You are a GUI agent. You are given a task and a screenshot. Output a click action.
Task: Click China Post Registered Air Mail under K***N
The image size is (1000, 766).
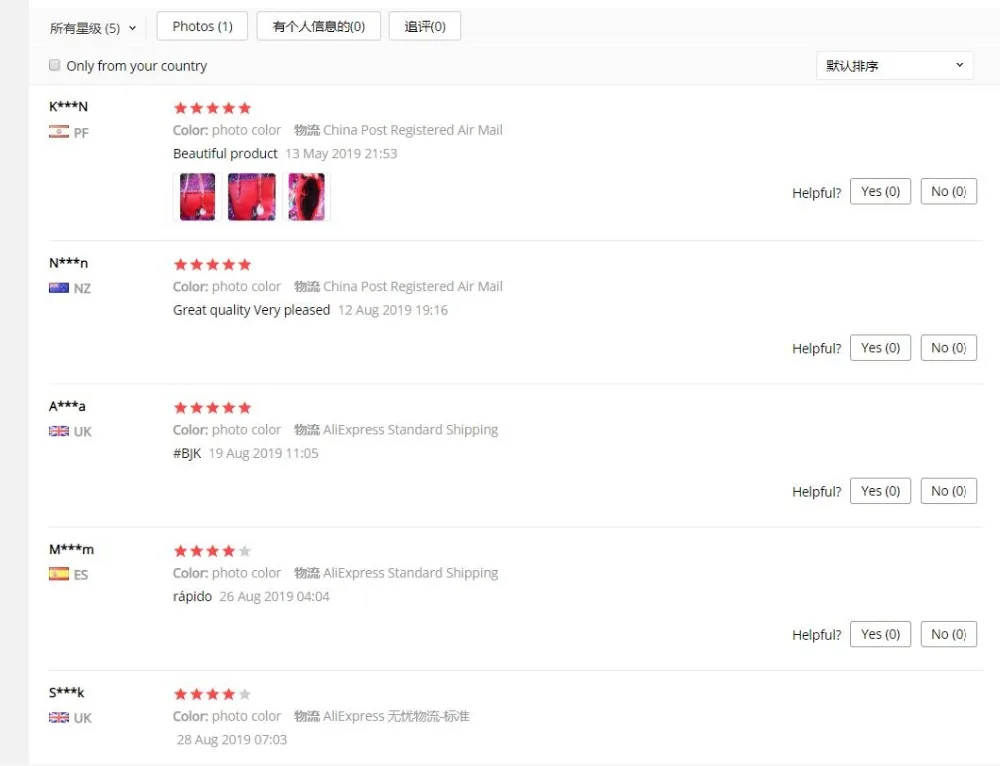413,130
